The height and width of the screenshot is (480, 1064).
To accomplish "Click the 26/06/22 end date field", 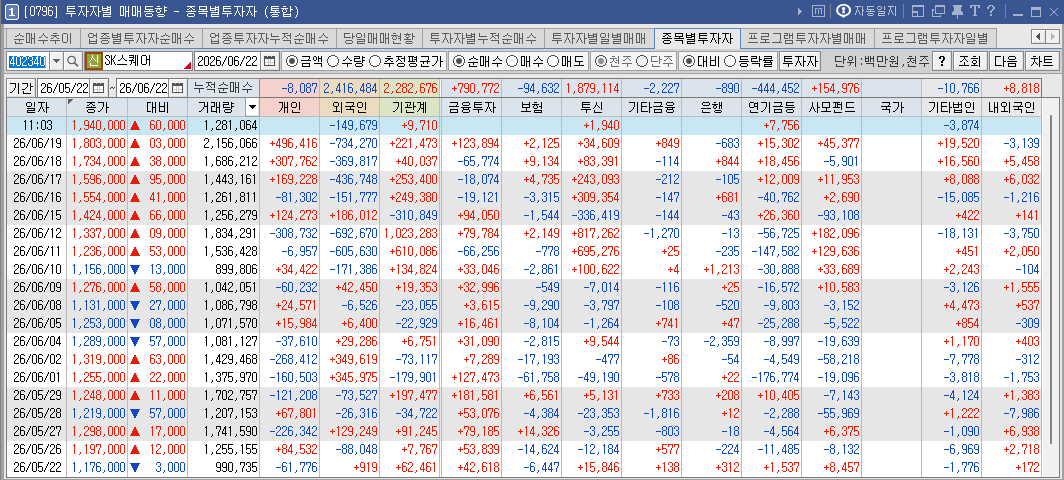I will (x=143, y=88).
